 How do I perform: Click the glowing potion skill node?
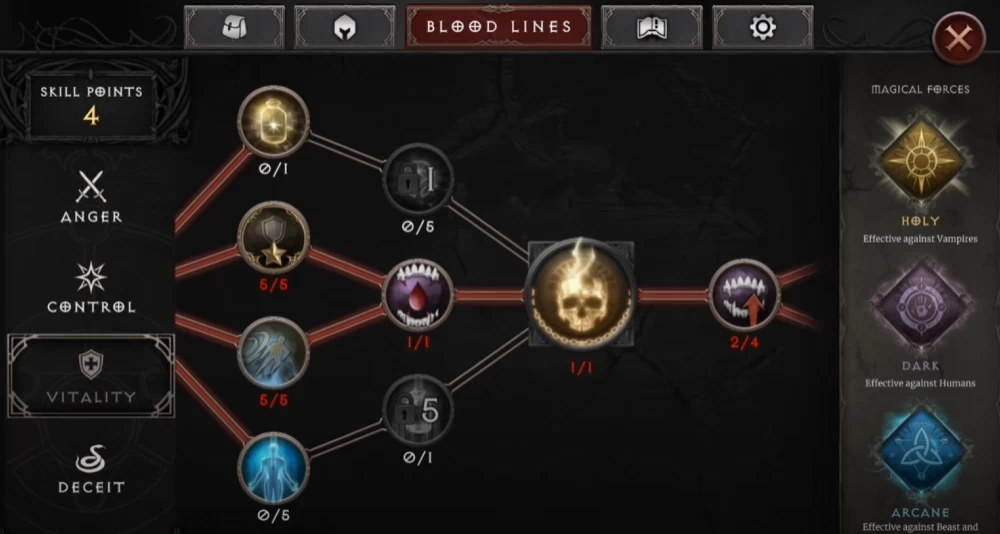pos(274,121)
